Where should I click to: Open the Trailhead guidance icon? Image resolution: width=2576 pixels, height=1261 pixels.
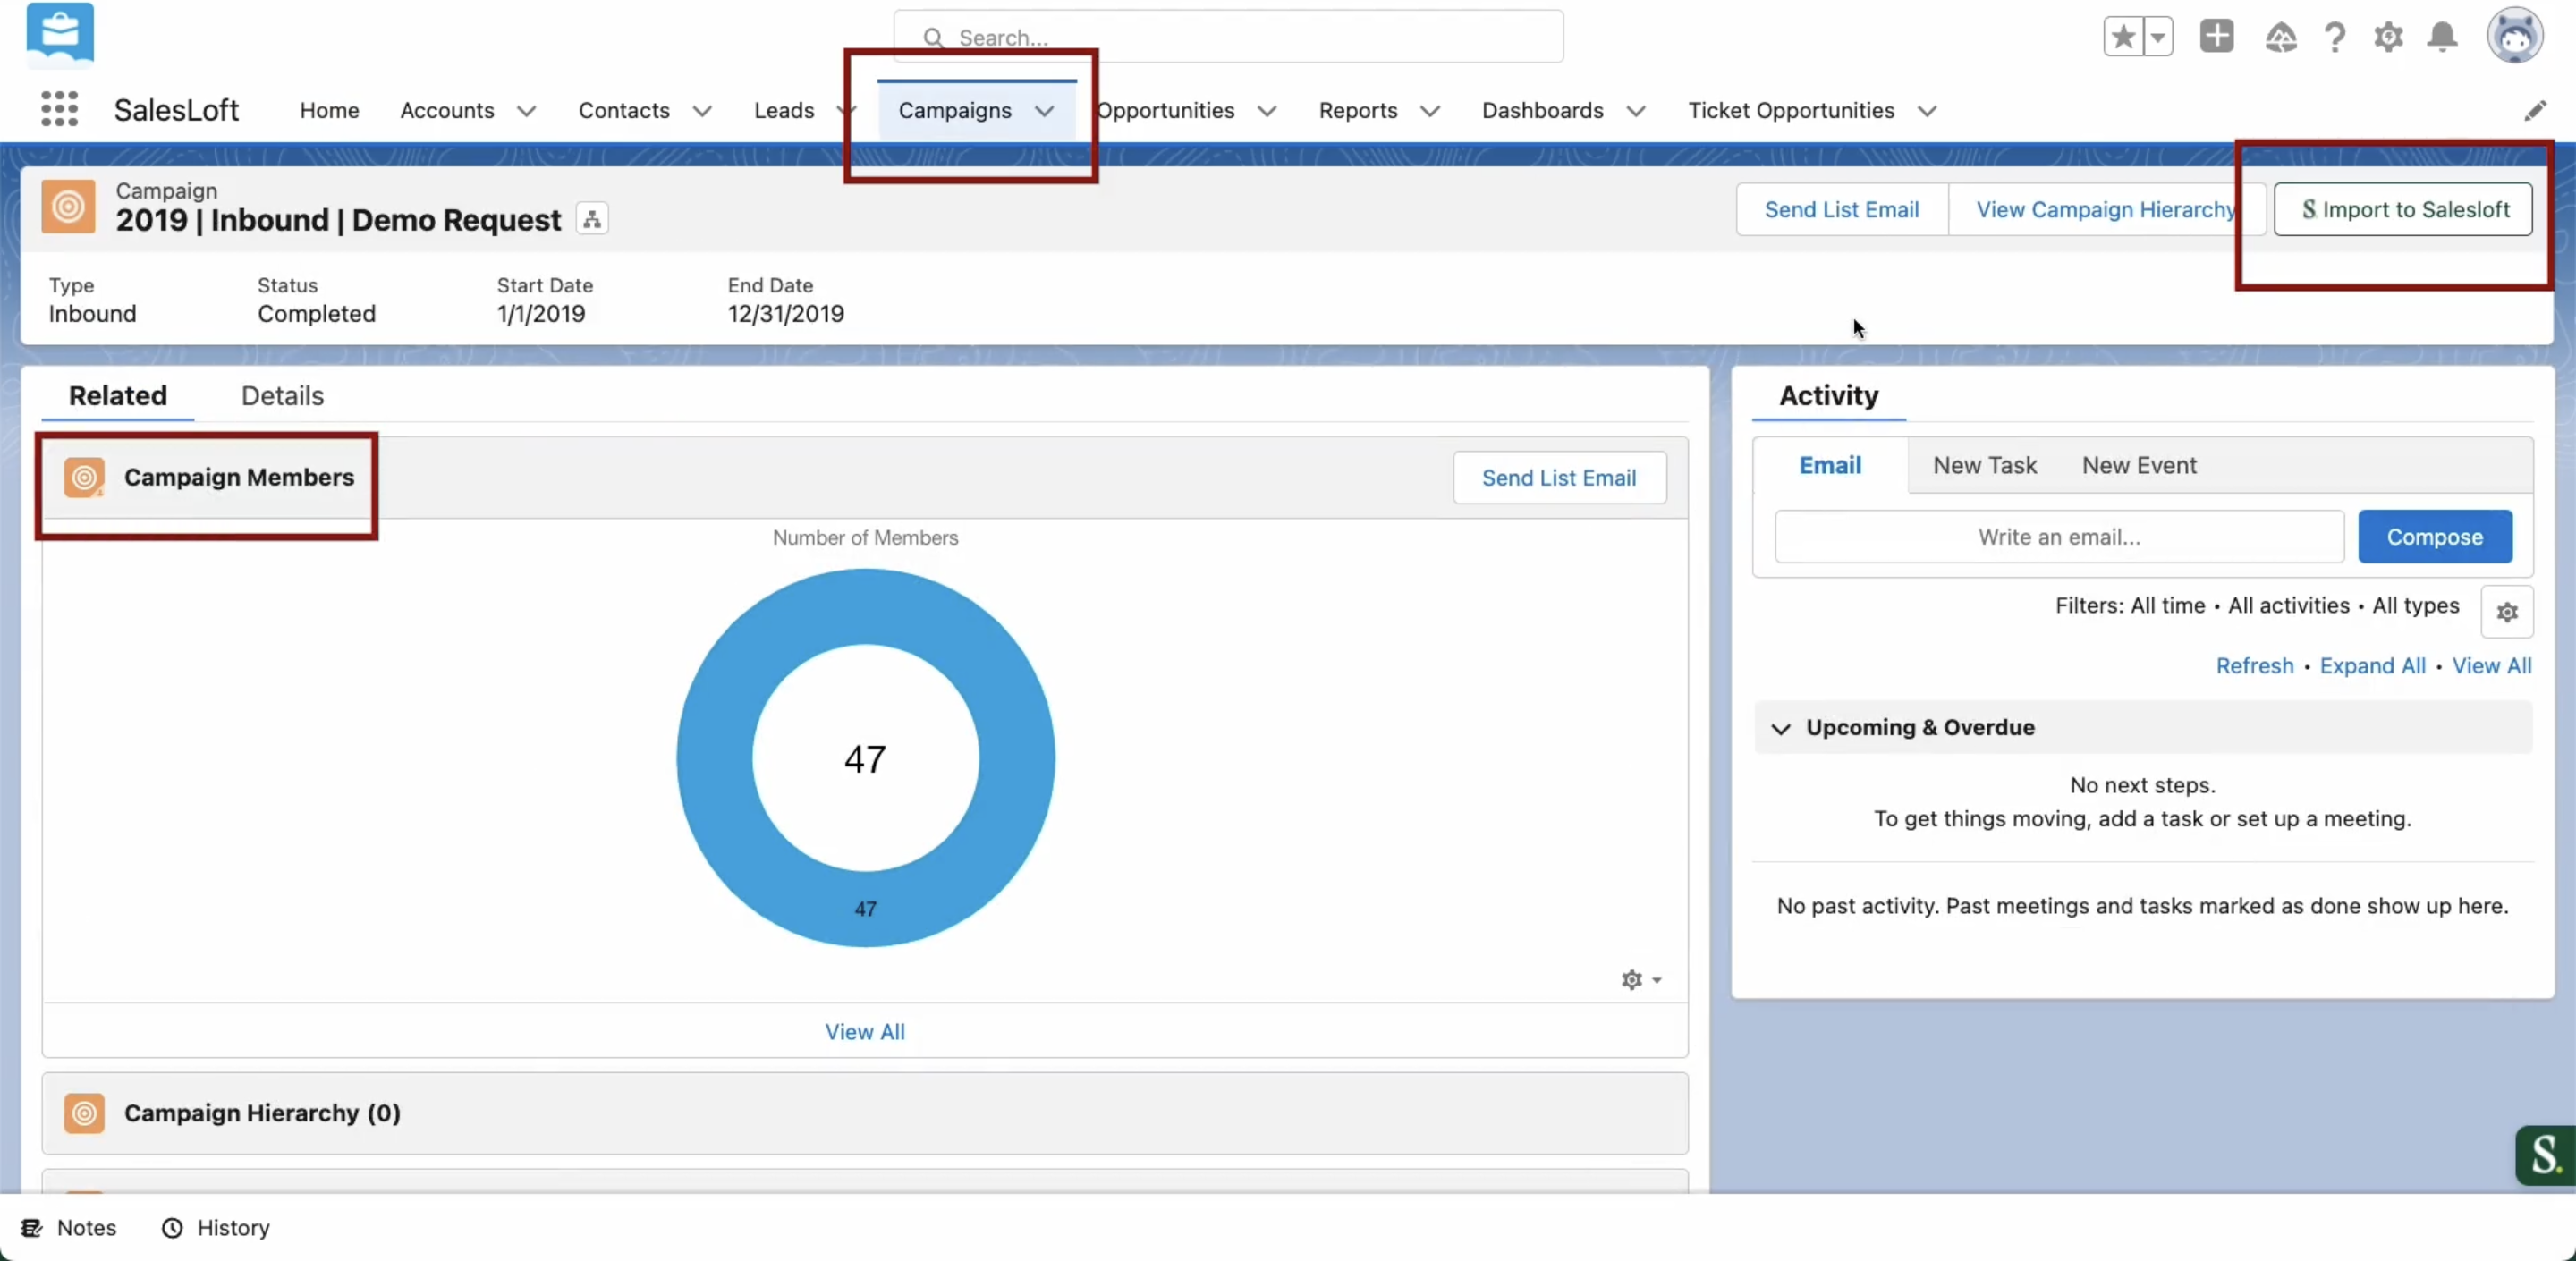tap(2280, 38)
